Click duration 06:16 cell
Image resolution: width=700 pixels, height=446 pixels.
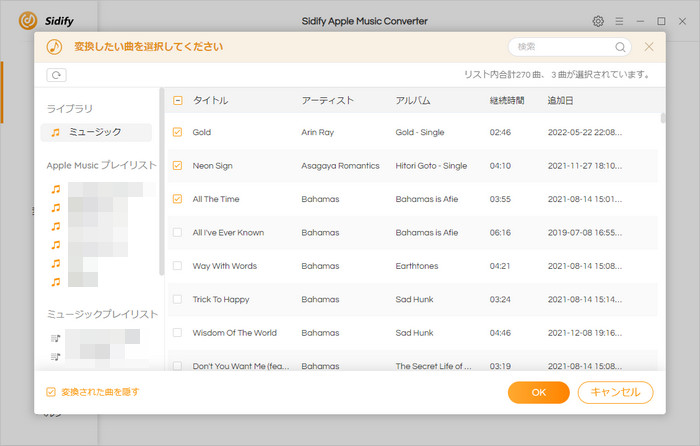[x=500, y=233]
